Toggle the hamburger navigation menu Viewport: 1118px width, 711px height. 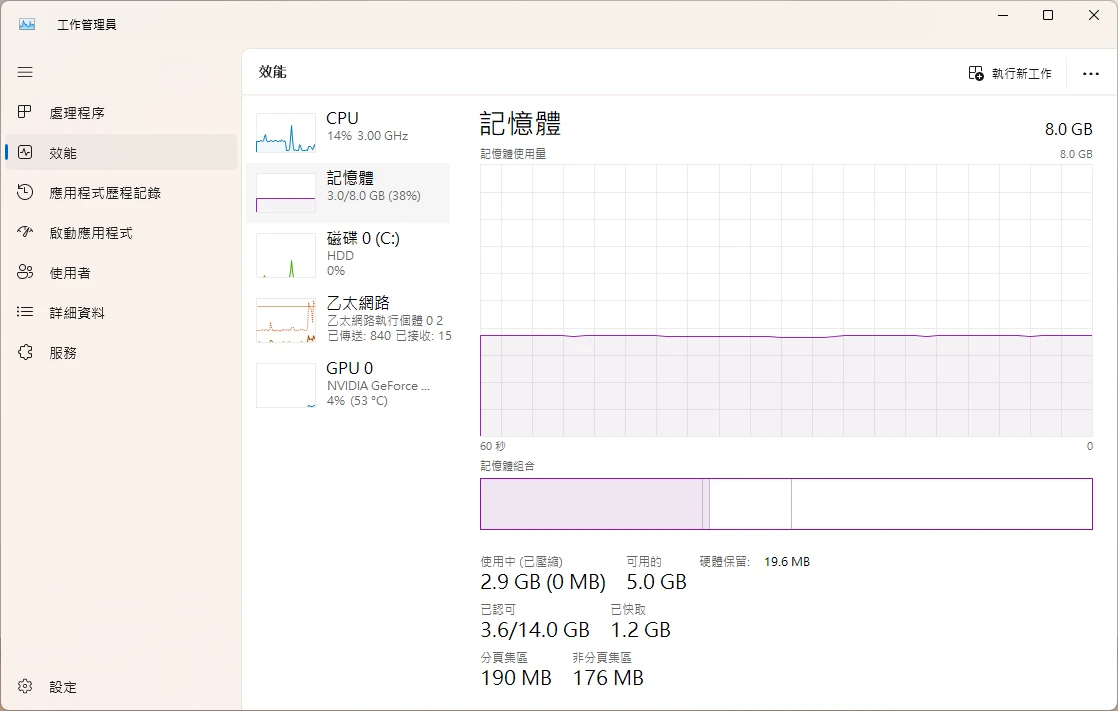pos(25,72)
